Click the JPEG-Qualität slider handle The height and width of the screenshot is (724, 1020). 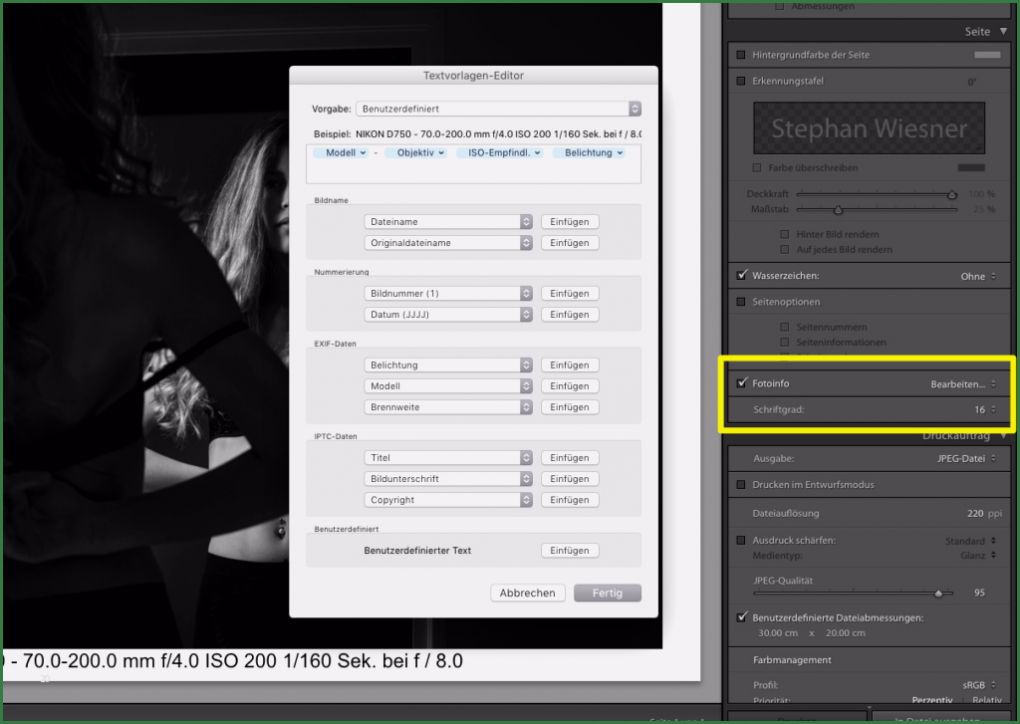tap(938, 593)
